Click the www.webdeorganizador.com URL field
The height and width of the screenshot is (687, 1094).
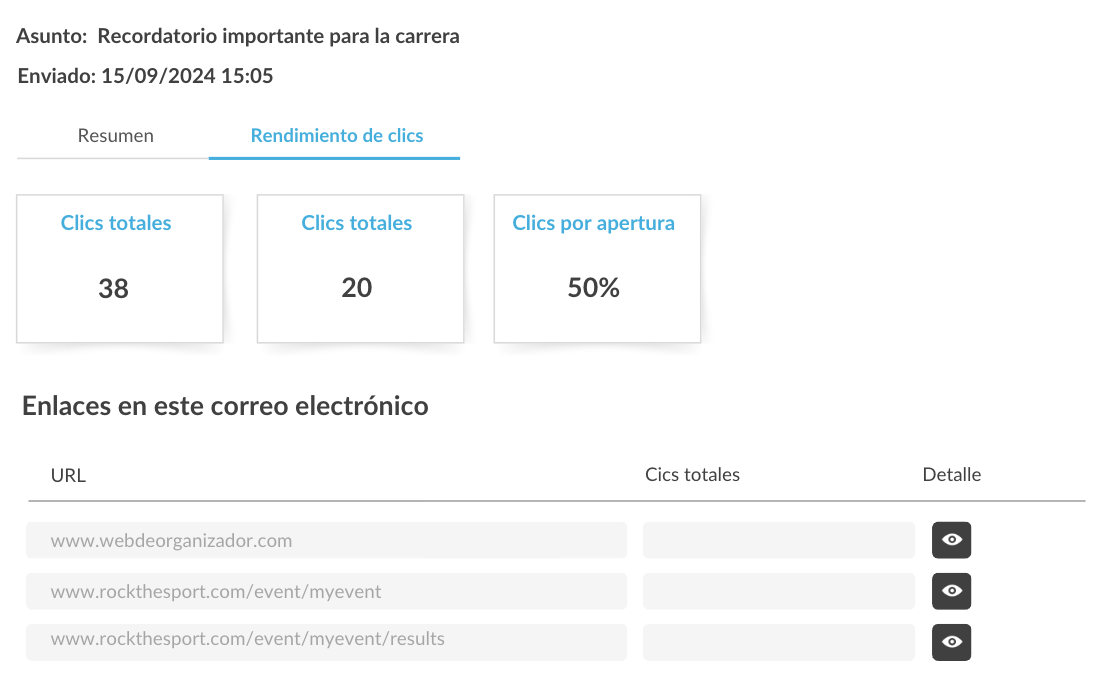[327, 540]
